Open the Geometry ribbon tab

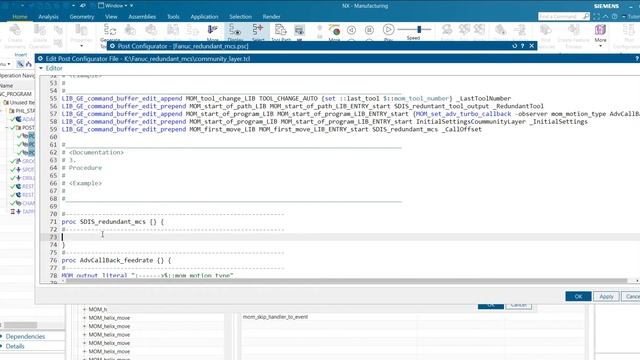82,17
